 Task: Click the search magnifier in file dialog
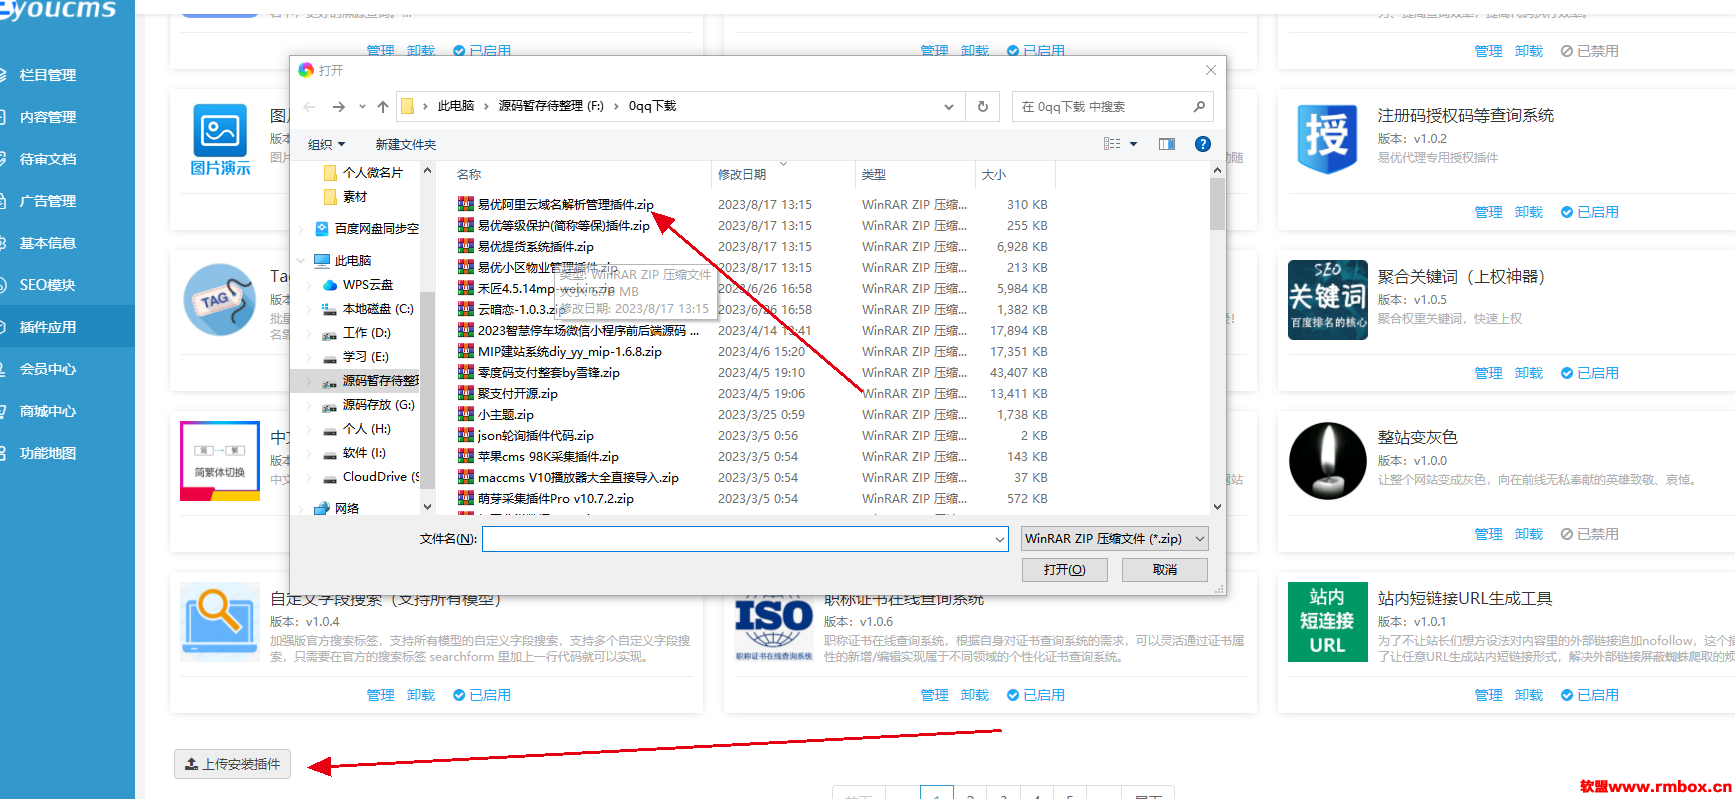point(1199,106)
